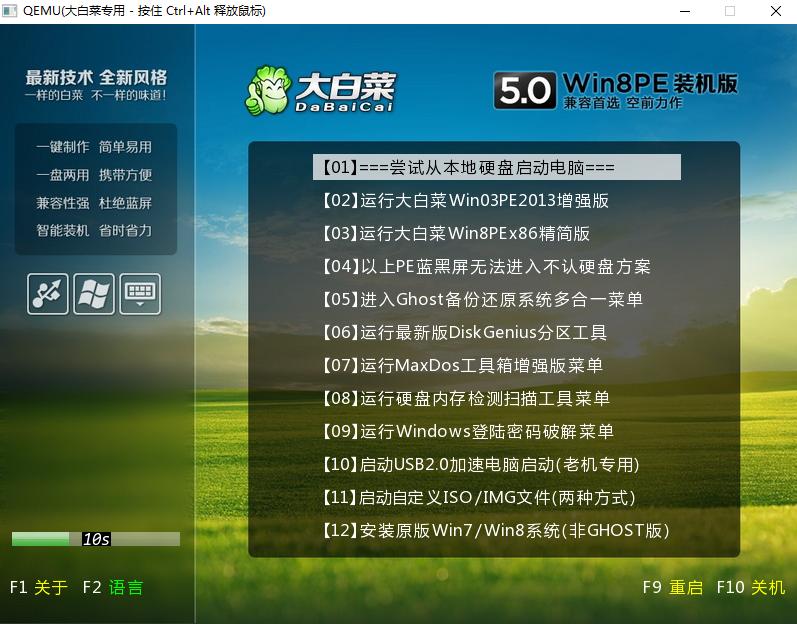797x624 pixels.
Task: Click F2 语言 language option
Action: pyautogui.click(x=113, y=587)
